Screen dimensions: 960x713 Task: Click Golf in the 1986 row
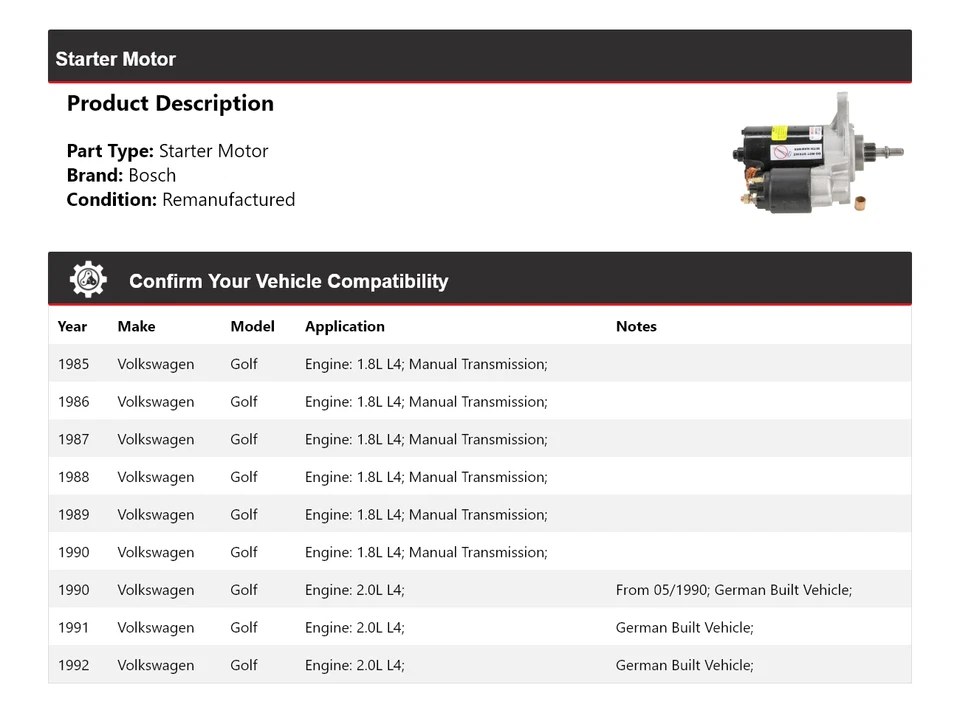[x=244, y=401]
